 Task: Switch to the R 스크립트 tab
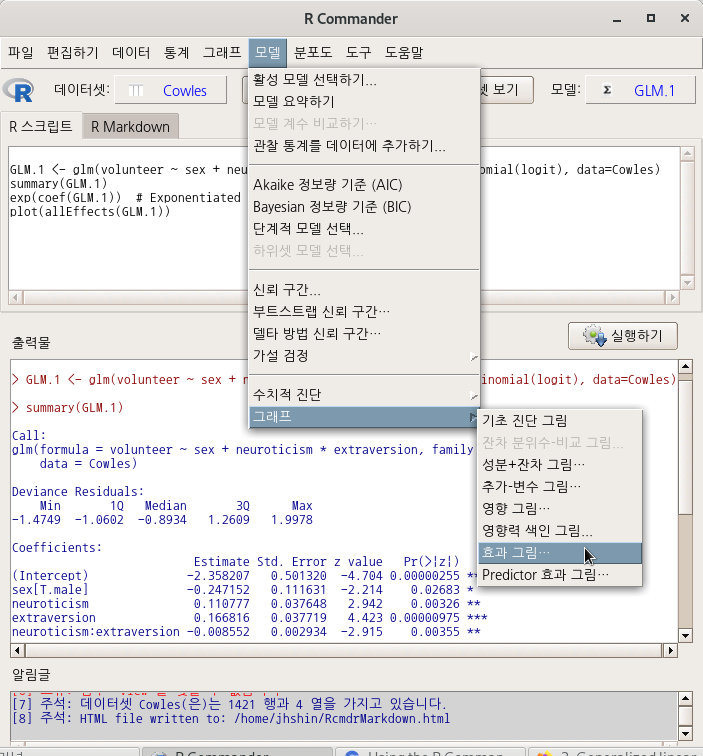coord(41,126)
